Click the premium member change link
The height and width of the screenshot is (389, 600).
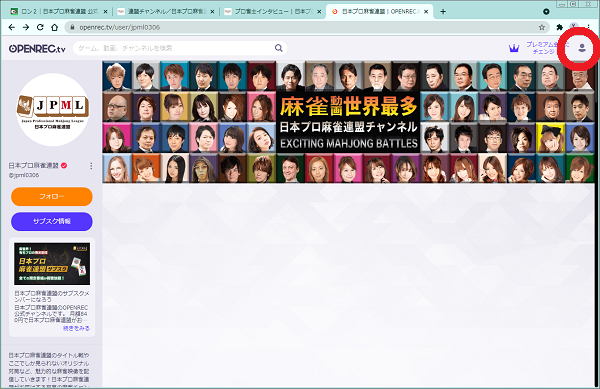click(x=543, y=48)
